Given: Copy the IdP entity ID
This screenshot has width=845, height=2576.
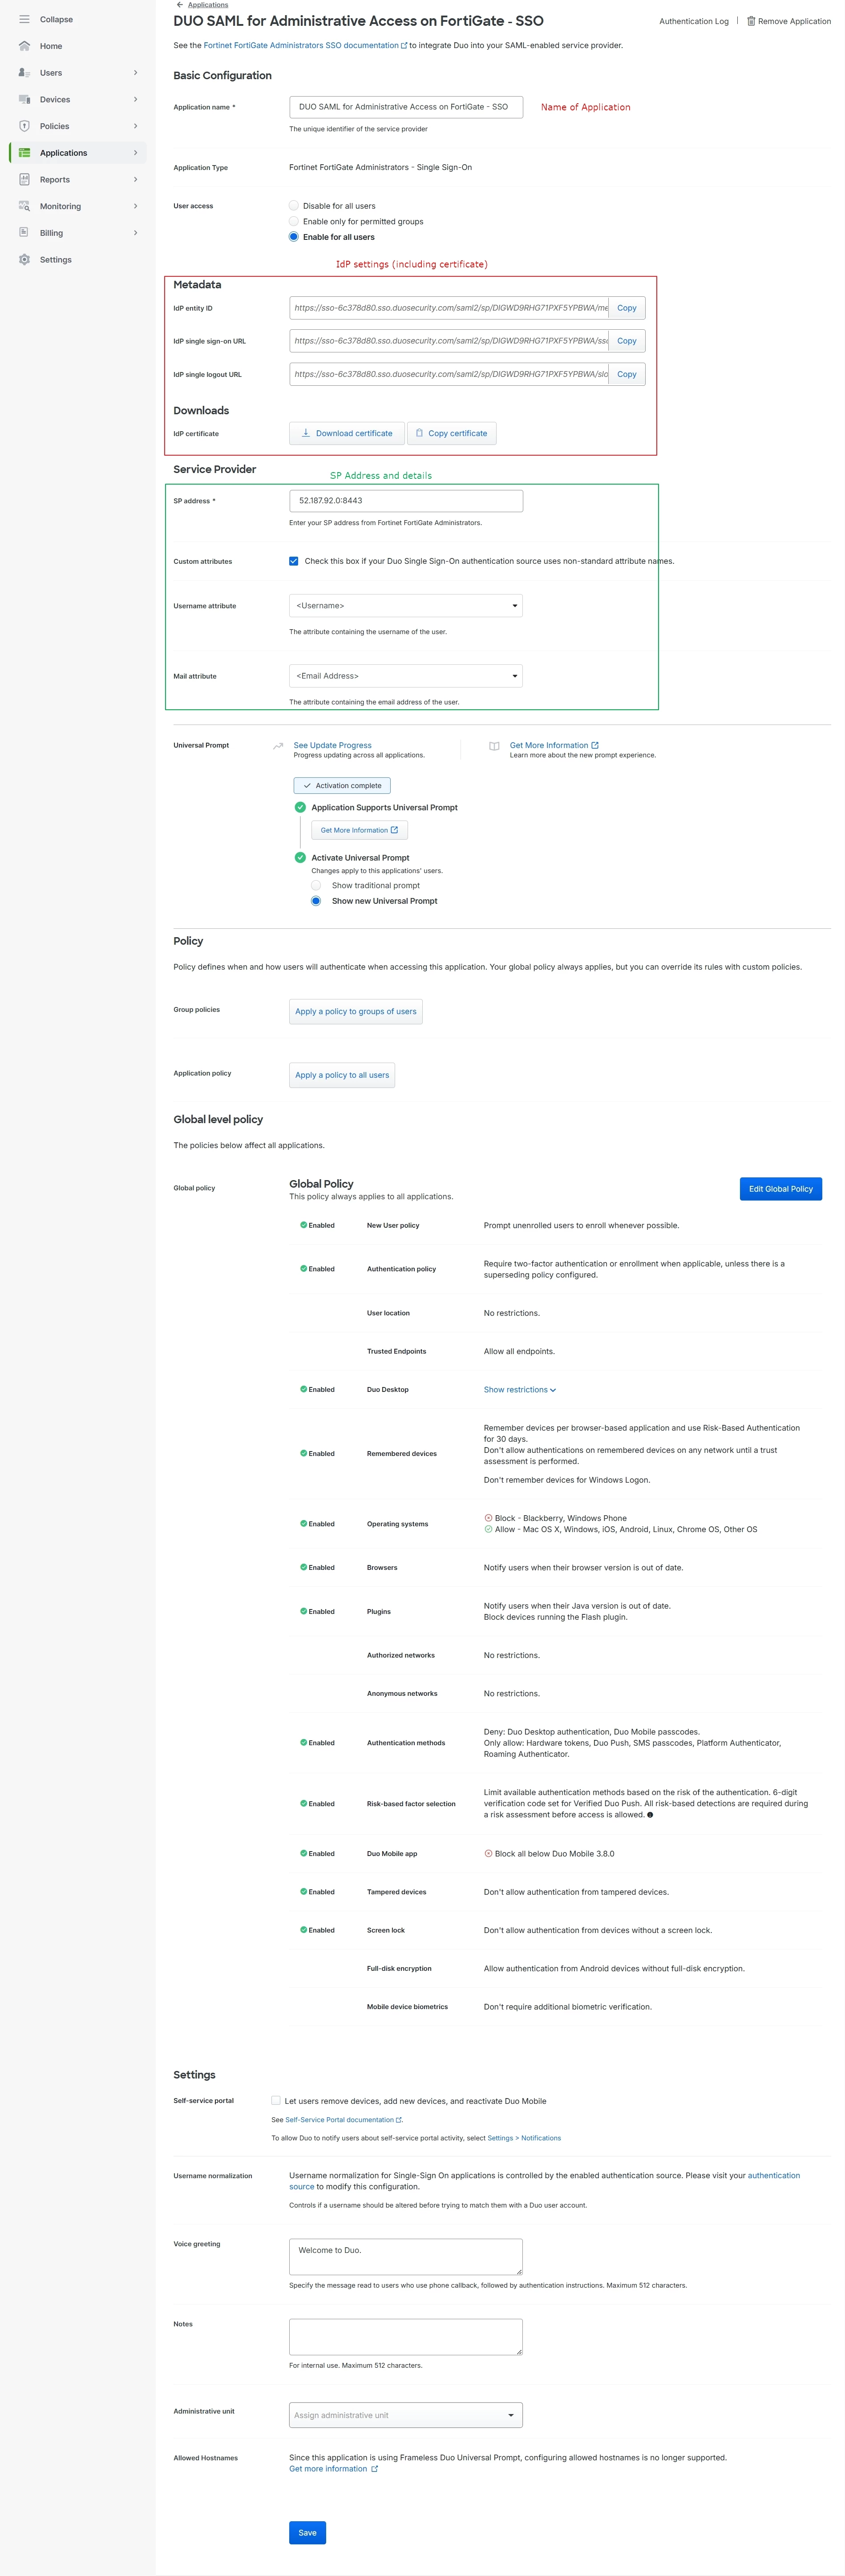Looking at the screenshot, I should point(627,308).
